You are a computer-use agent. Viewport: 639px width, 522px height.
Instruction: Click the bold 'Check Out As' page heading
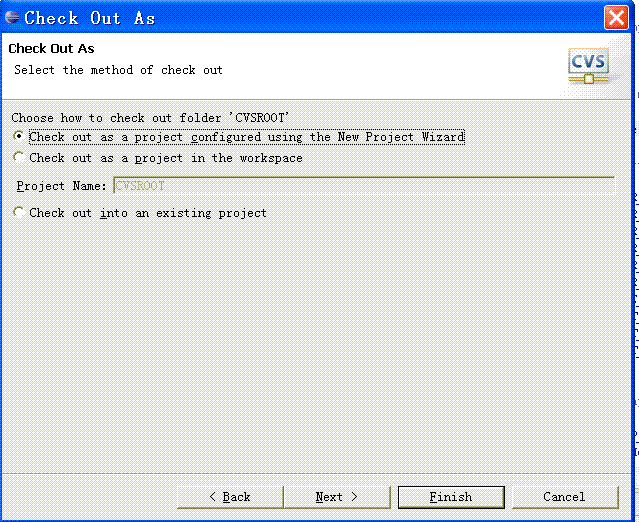point(51,48)
